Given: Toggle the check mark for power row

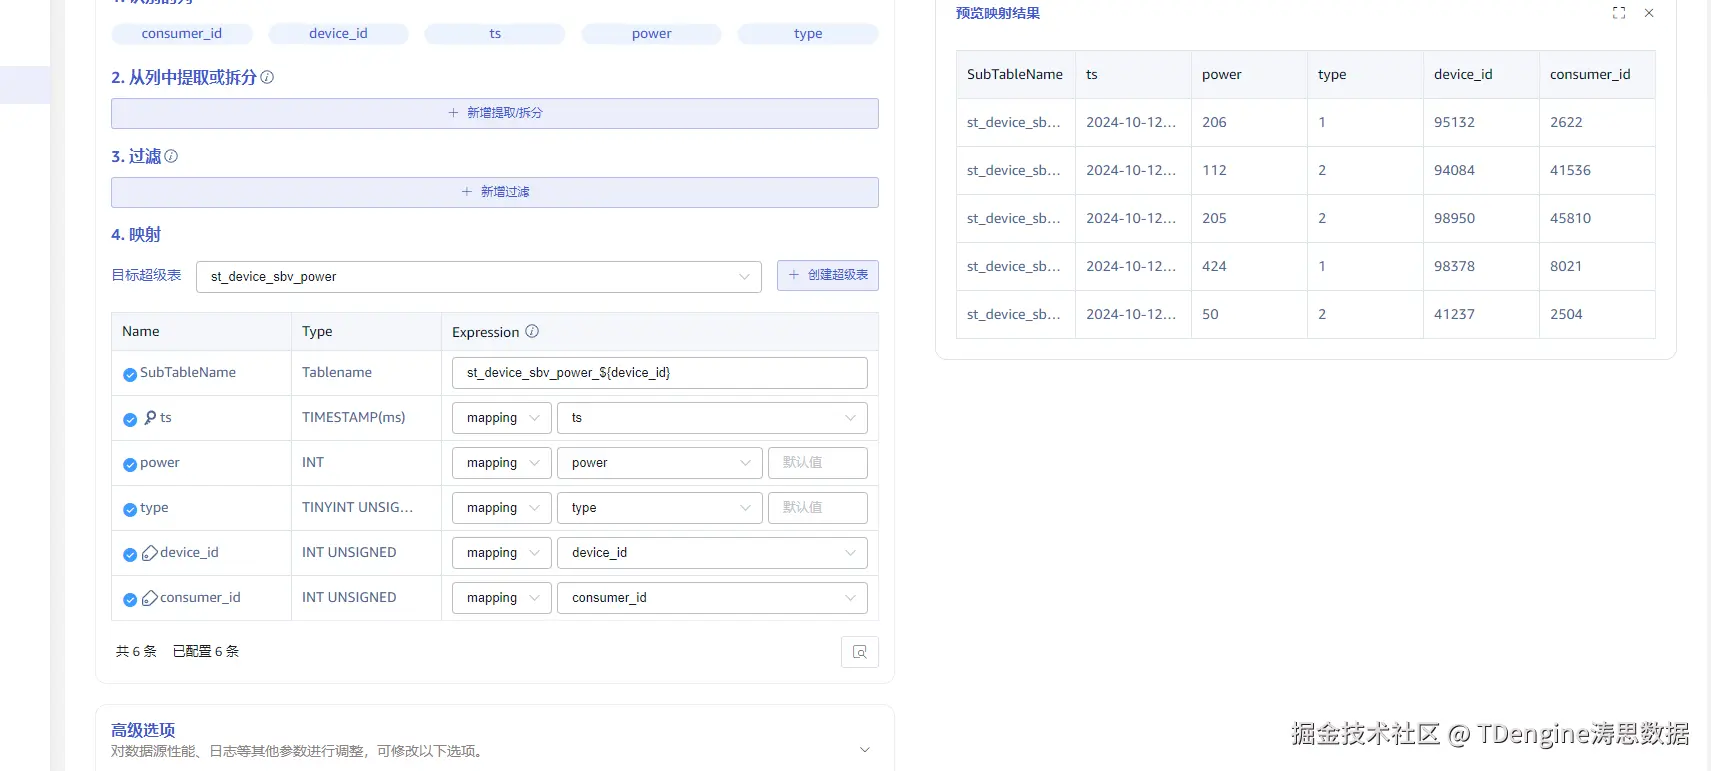Looking at the screenshot, I should click(x=130, y=464).
